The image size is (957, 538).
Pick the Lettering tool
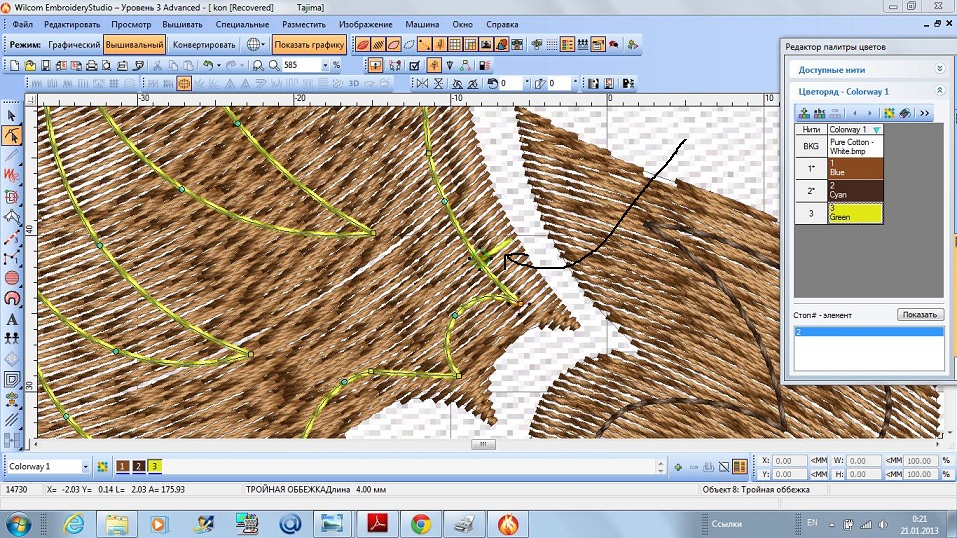(x=12, y=318)
